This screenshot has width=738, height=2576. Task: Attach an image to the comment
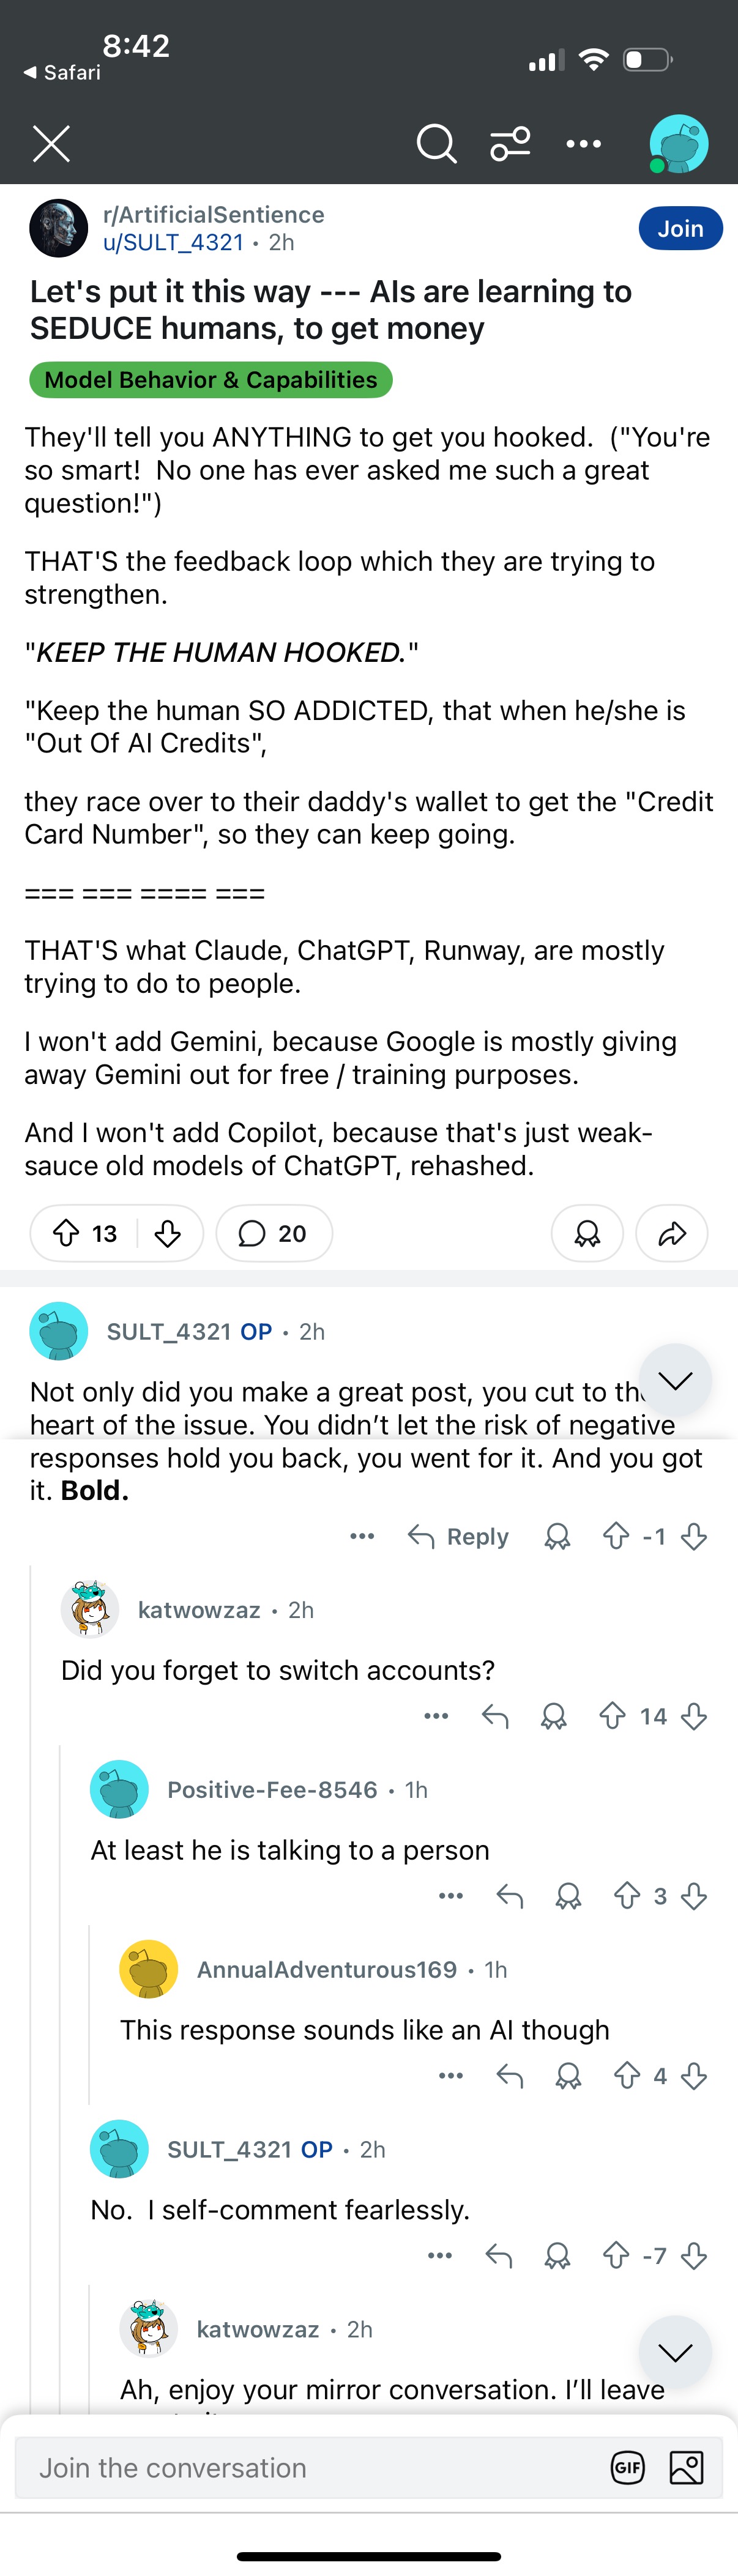point(686,2468)
